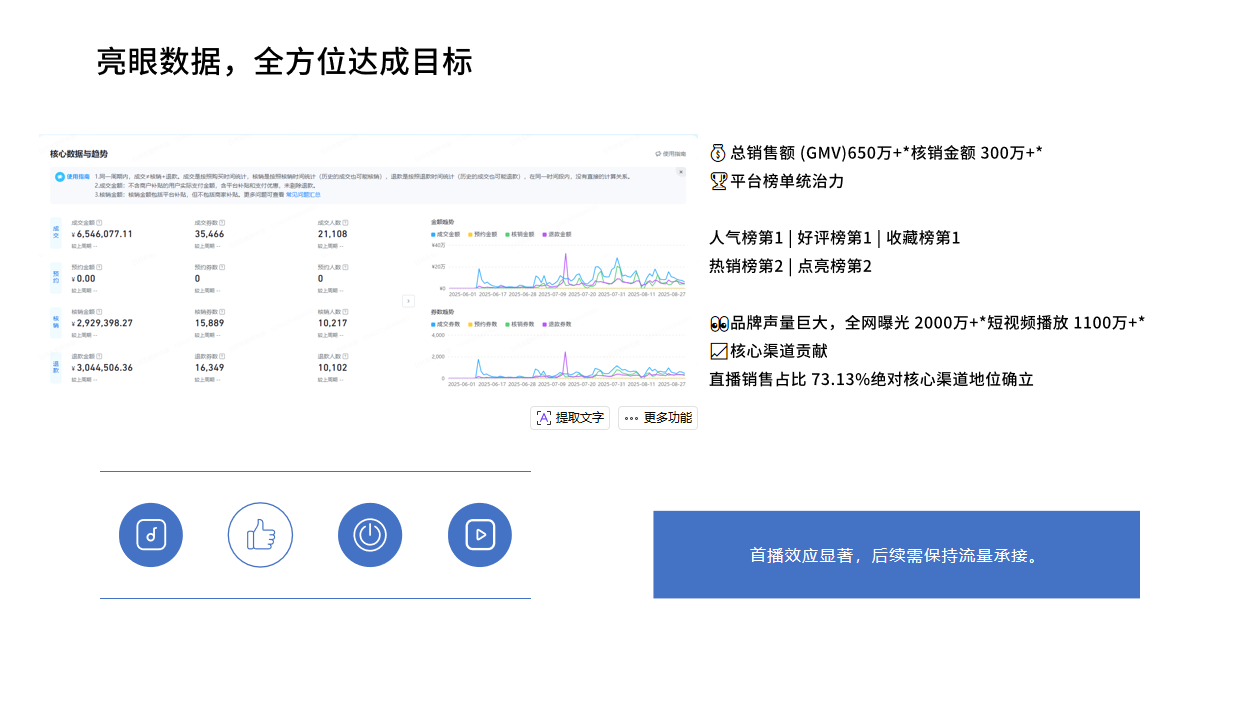Click the info icon beside 预约券数
This screenshot has width=1257, height=701.
pyautogui.click(x=222, y=267)
